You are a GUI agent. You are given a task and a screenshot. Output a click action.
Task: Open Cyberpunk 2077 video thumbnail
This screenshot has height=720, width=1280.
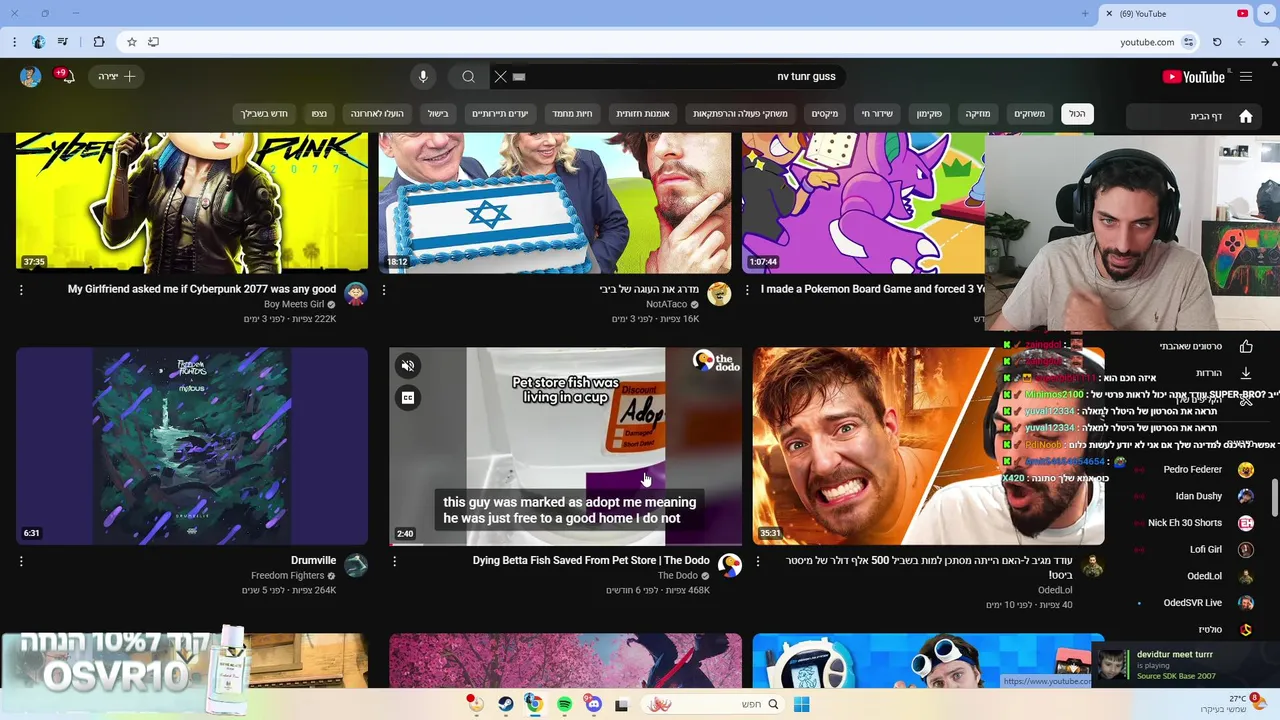tap(192, 204)
